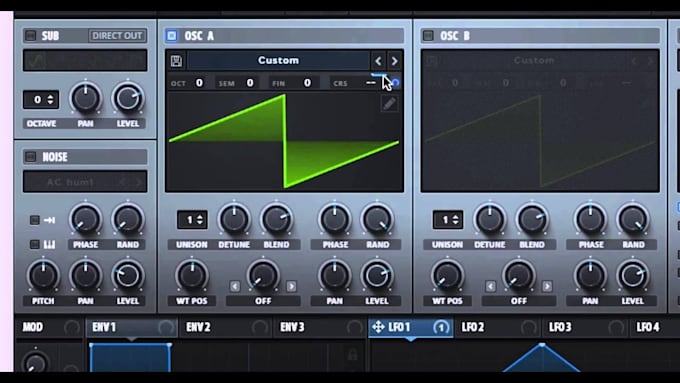This screenshot has height=383, width=680.
Task: Click the NOISE PHASE knob
Action: click(85, 219)
